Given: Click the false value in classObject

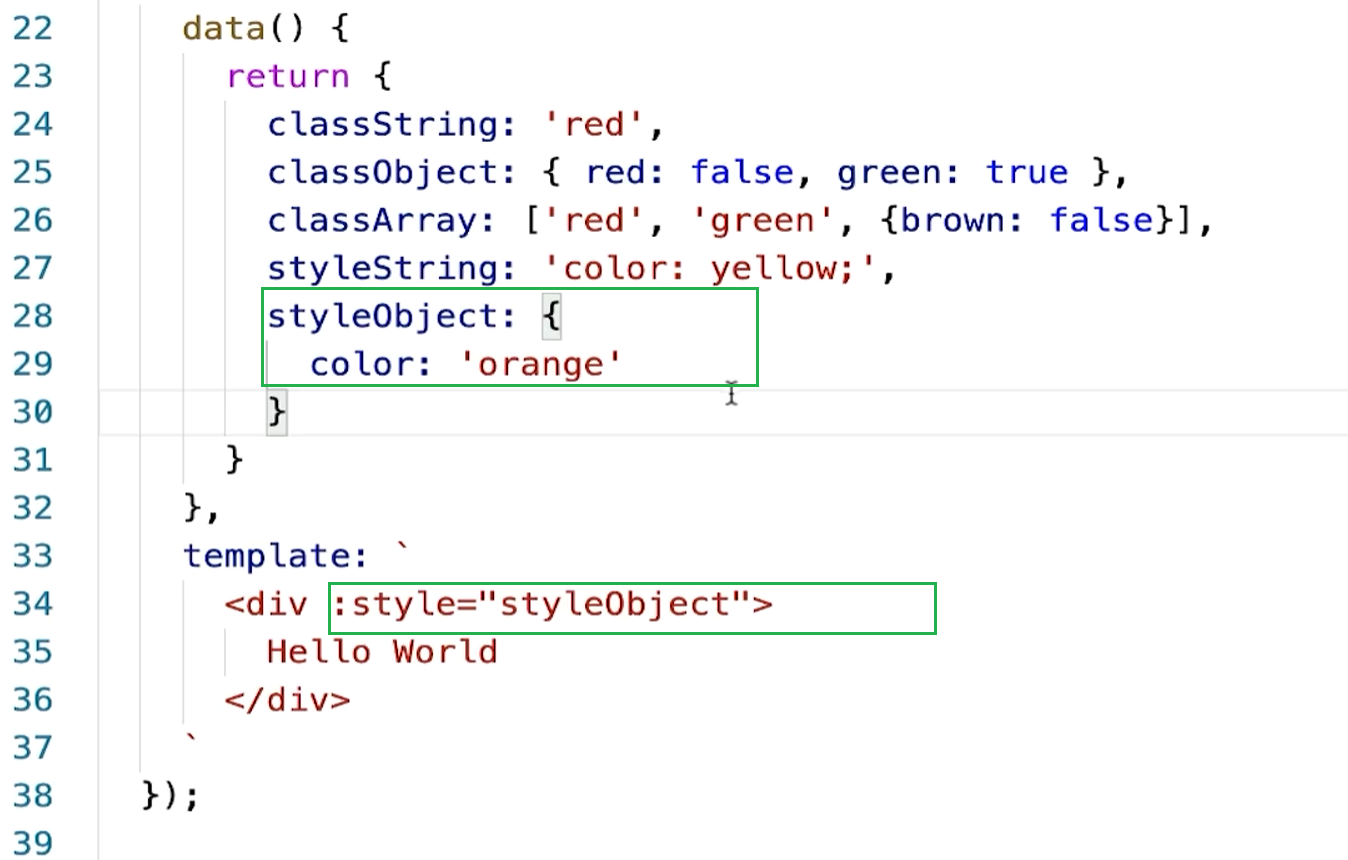Looking at the screenshot, I should click(743, 172).
